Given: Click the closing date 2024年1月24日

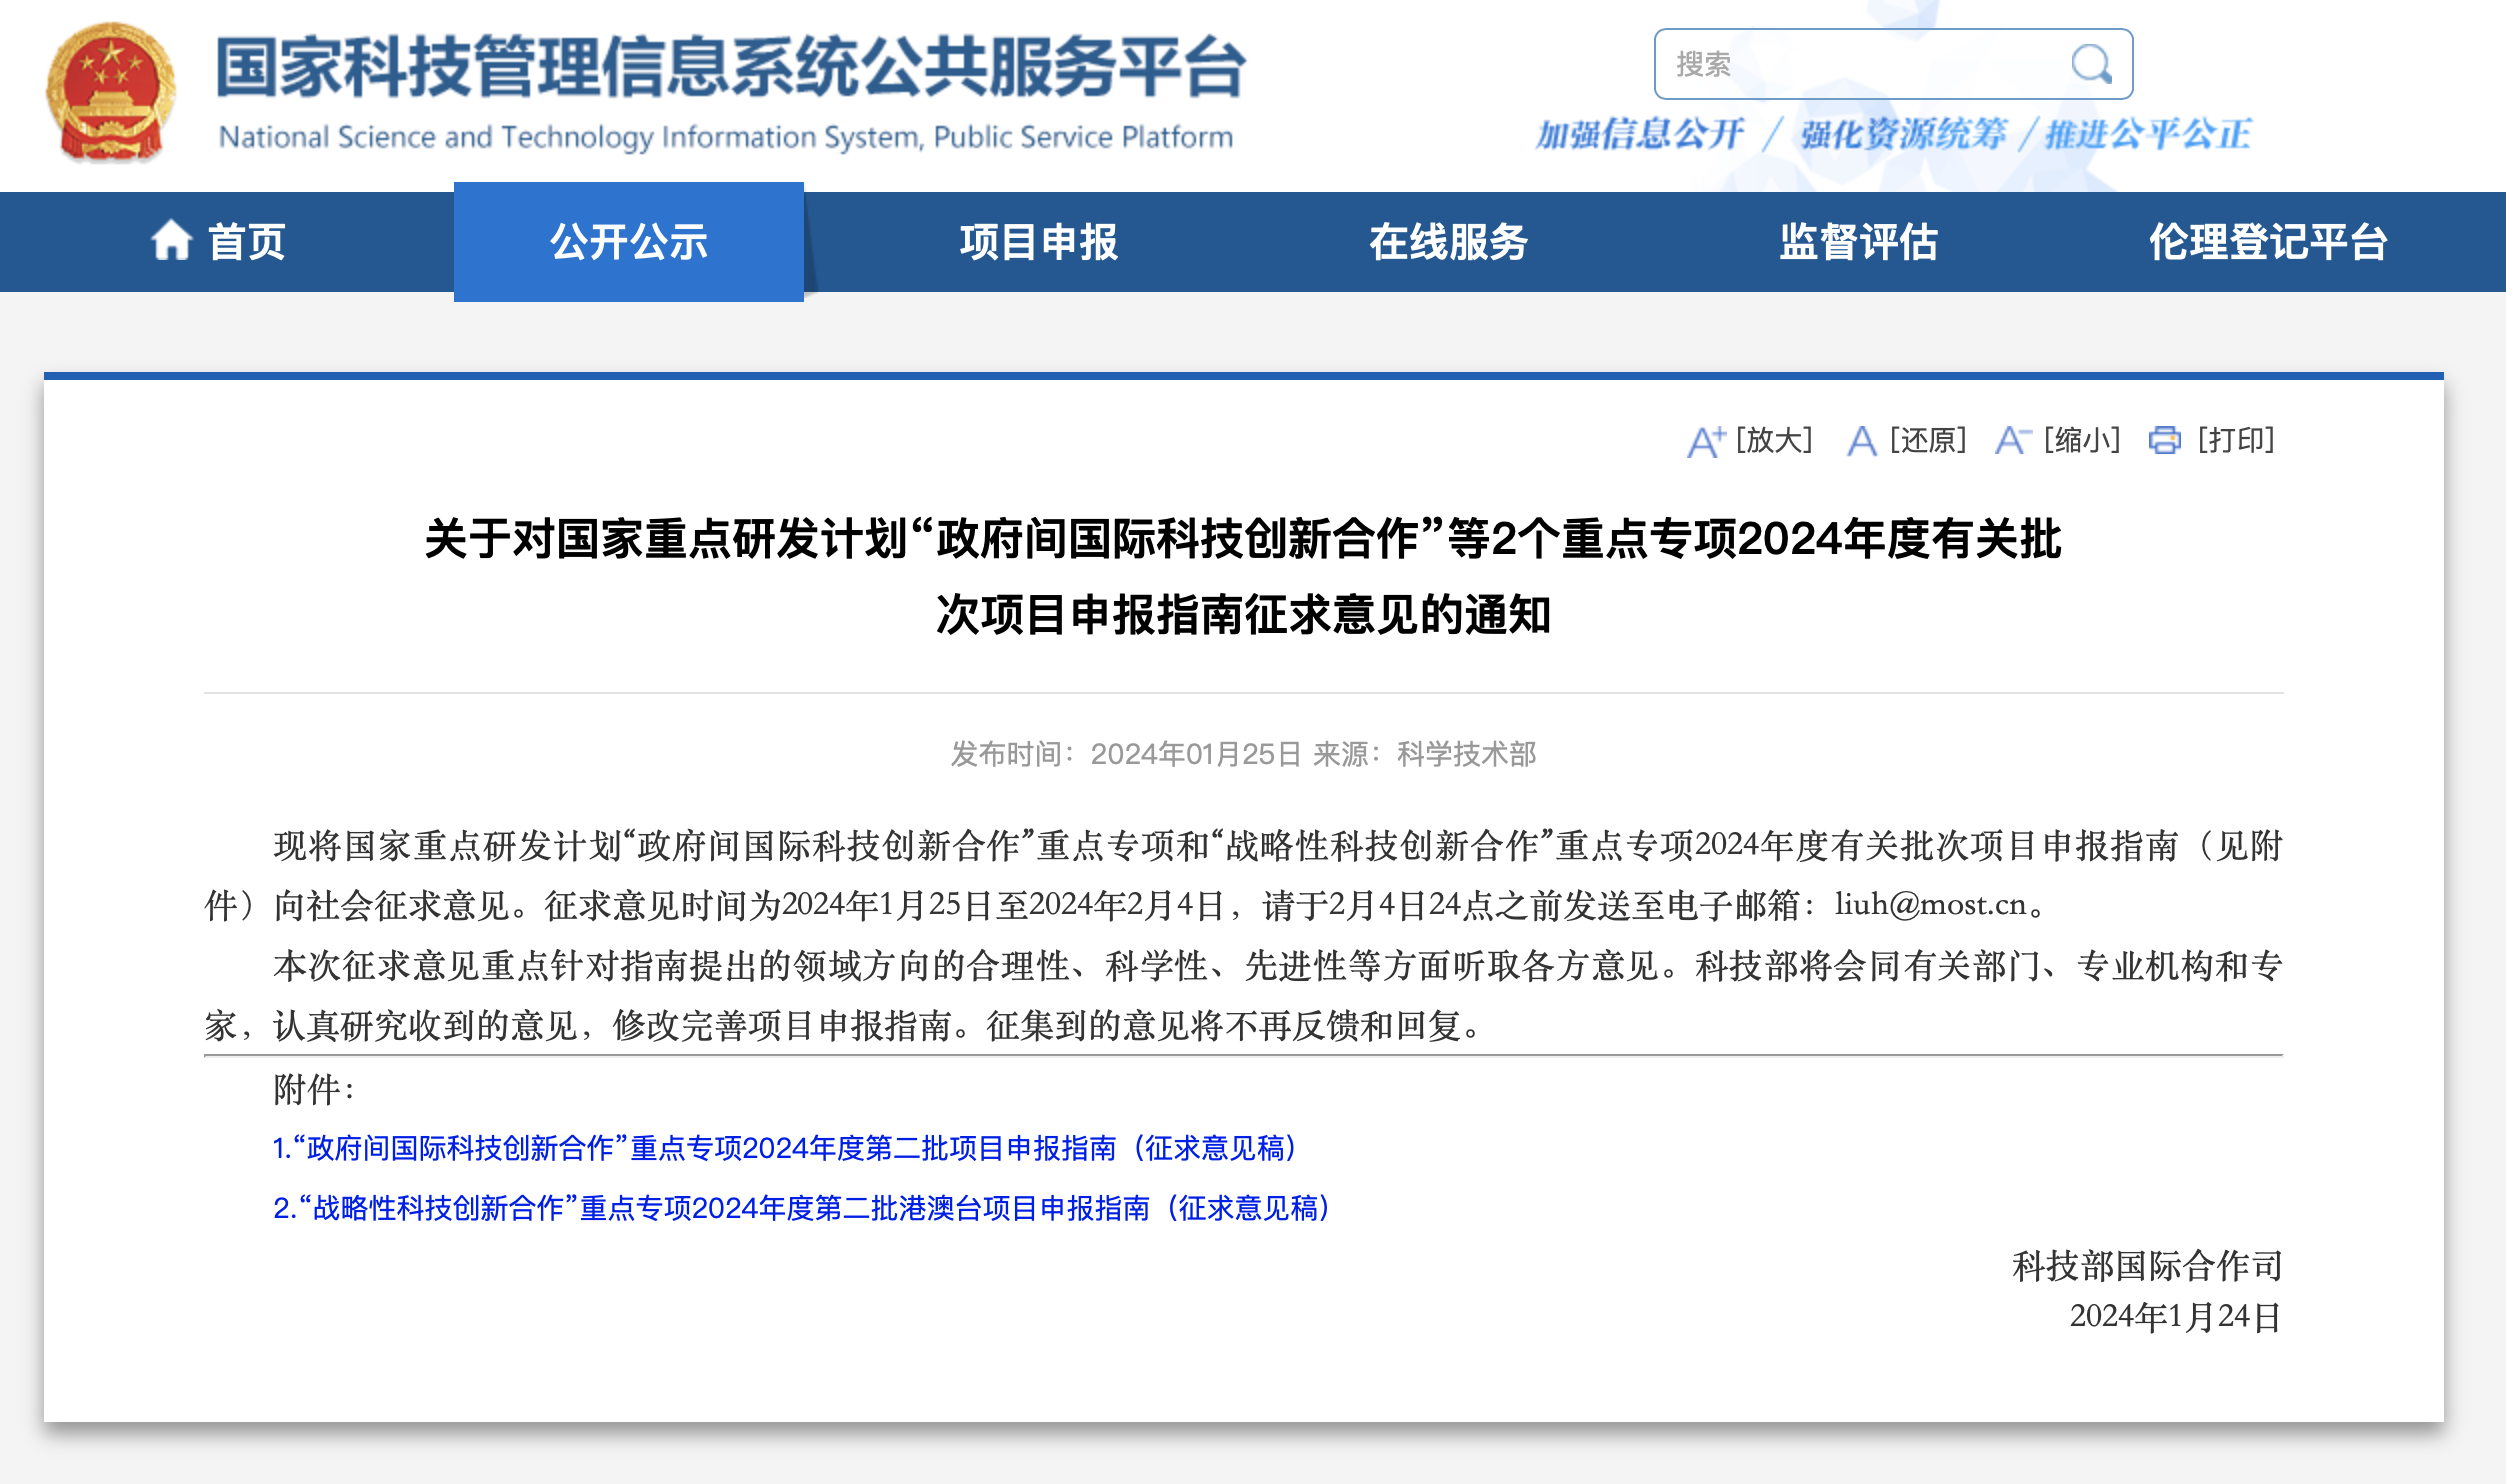Looking at the screenshot, I should pos(2175,1317).
